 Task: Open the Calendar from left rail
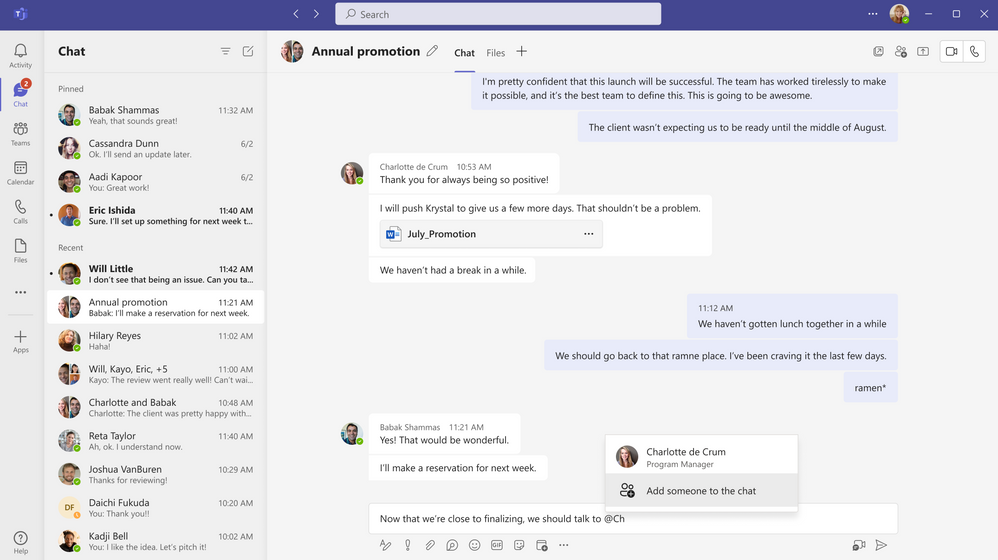20,174
